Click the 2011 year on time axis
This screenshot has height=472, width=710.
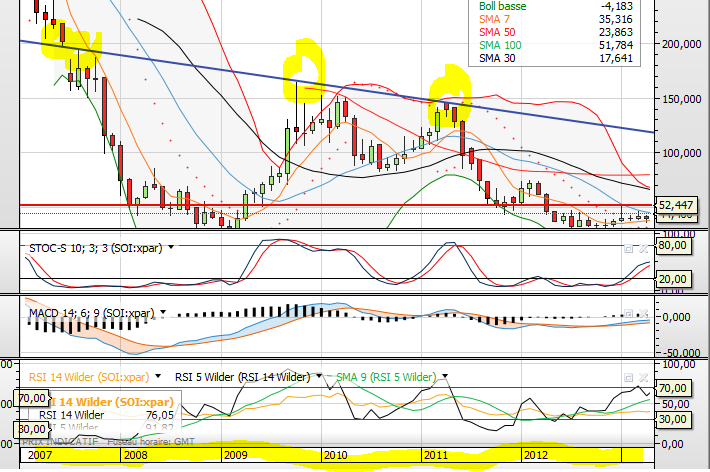coord(436,455)
